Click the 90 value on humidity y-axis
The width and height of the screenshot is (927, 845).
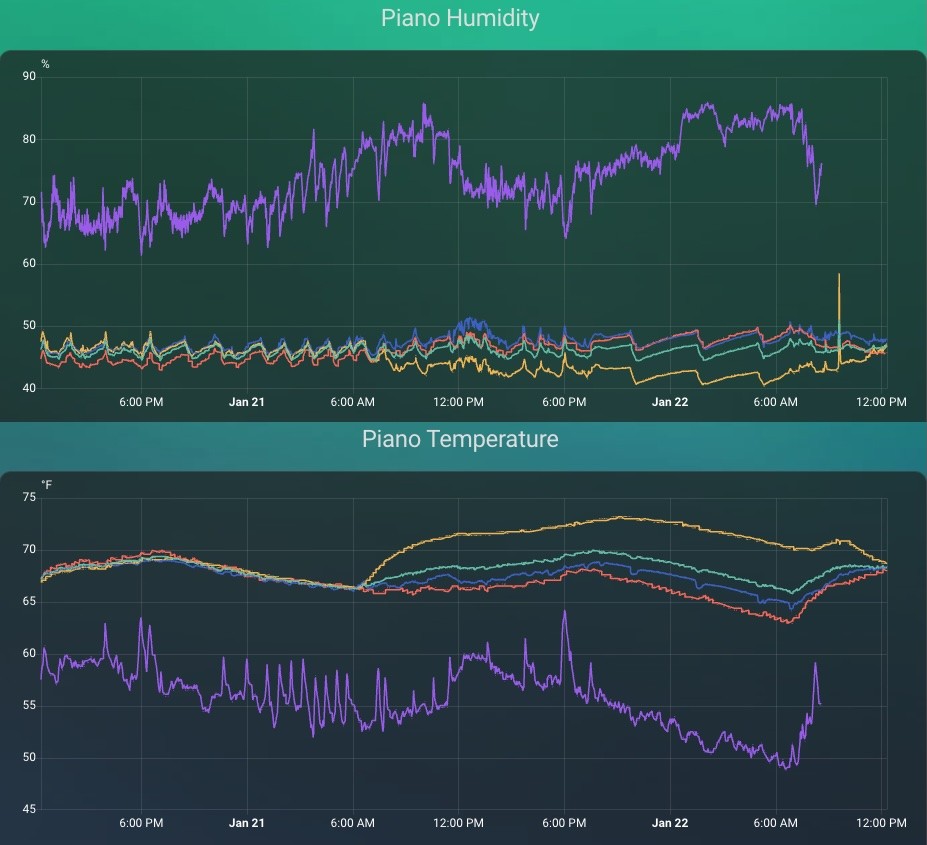tap(29, 76)
